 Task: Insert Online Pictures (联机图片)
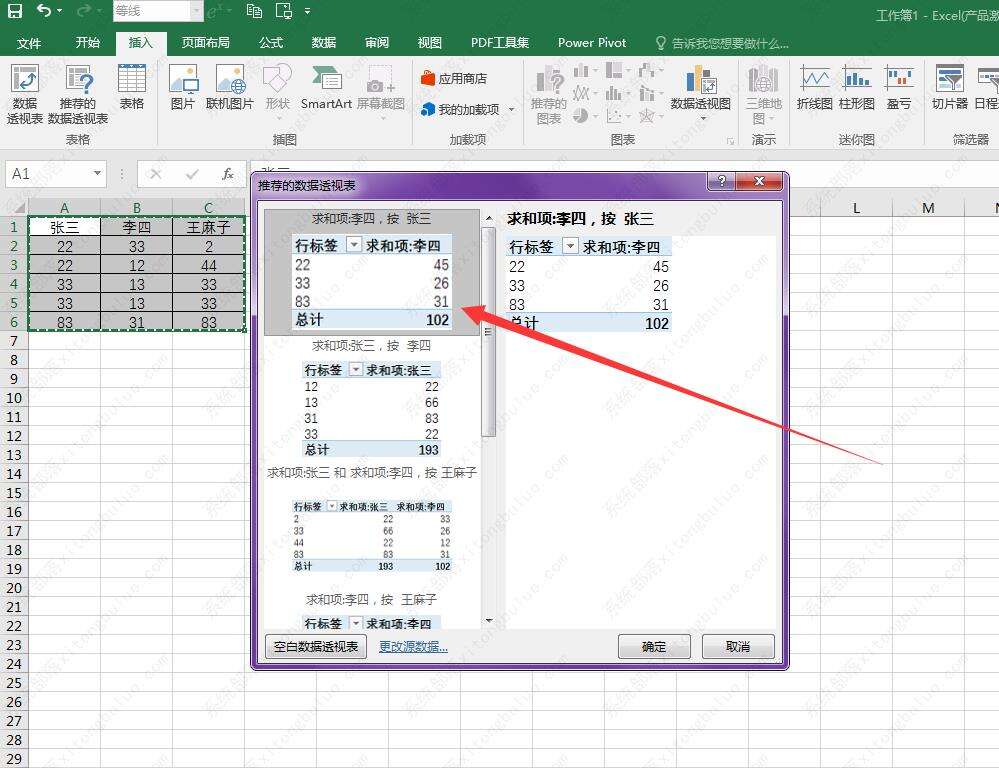point(229,88)
